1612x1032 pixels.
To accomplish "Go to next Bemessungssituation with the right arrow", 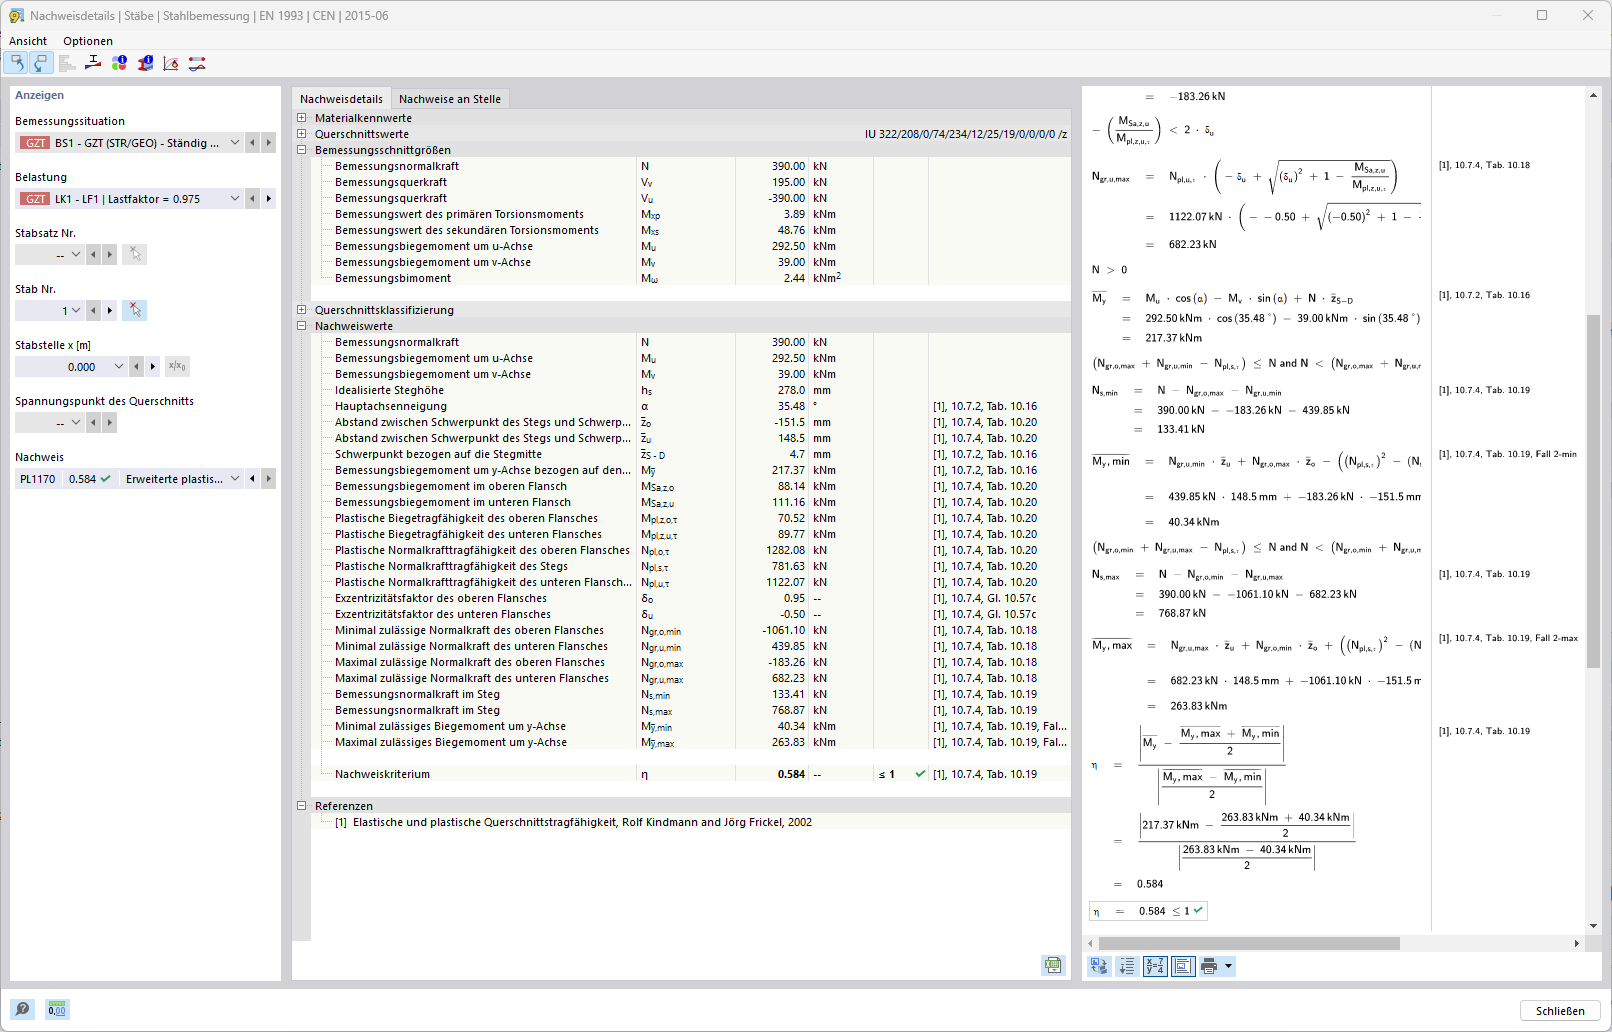I will point(269,143).
